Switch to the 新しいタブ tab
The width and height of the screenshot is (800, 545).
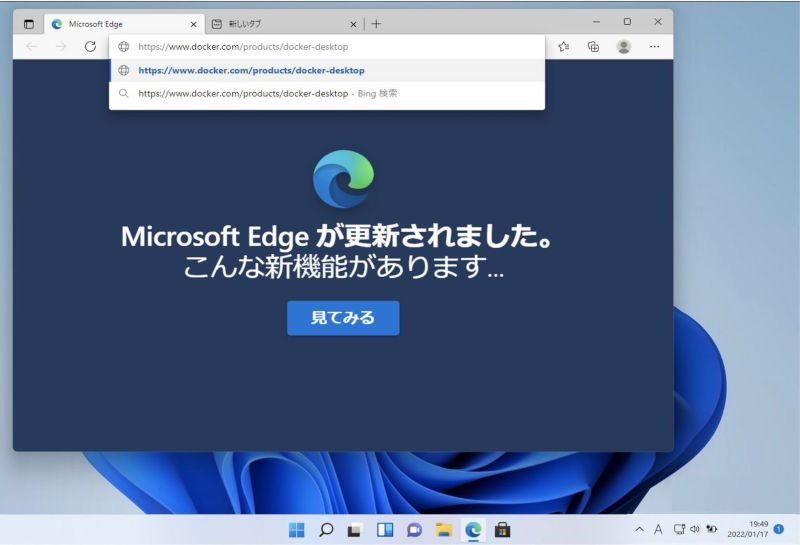tap(284, 24)
